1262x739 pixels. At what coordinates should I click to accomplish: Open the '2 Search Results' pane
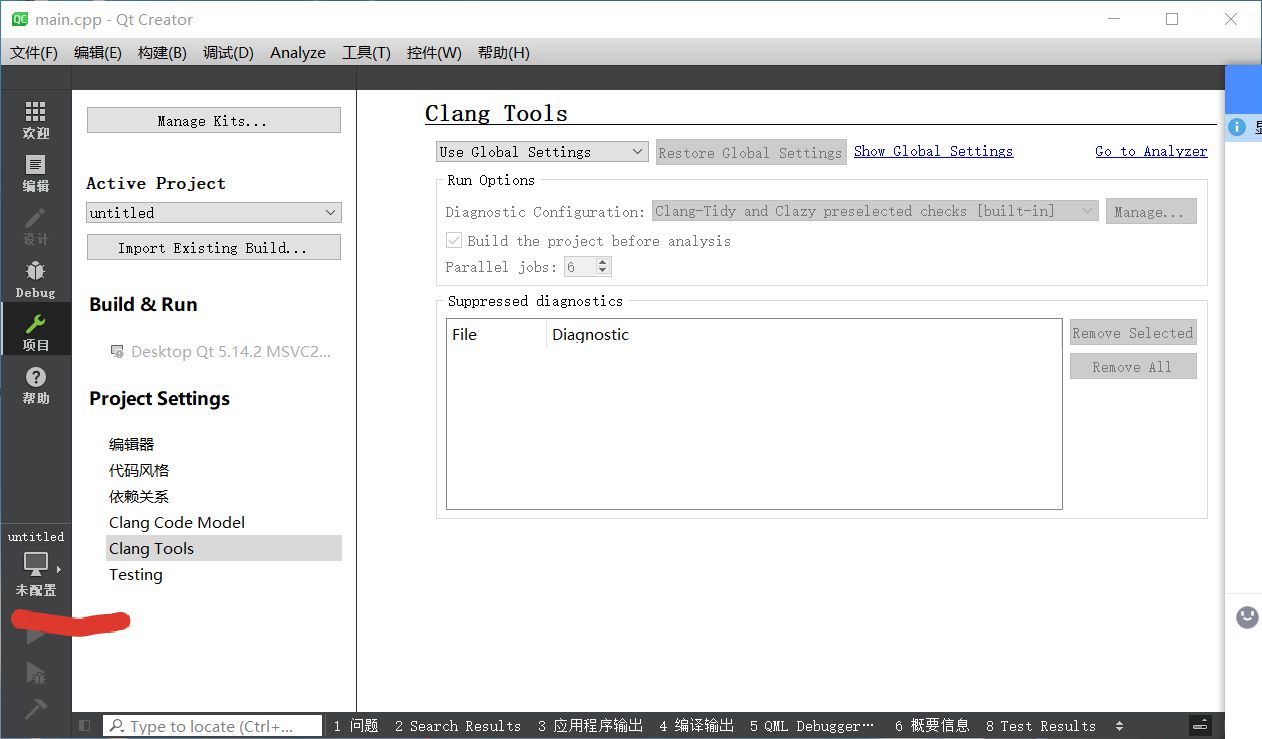click(x=458, y=726)
